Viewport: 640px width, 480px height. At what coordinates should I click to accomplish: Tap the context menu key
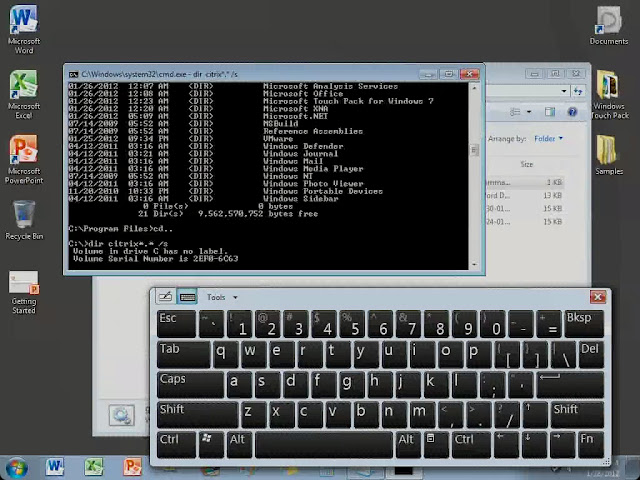pos(436,444)
